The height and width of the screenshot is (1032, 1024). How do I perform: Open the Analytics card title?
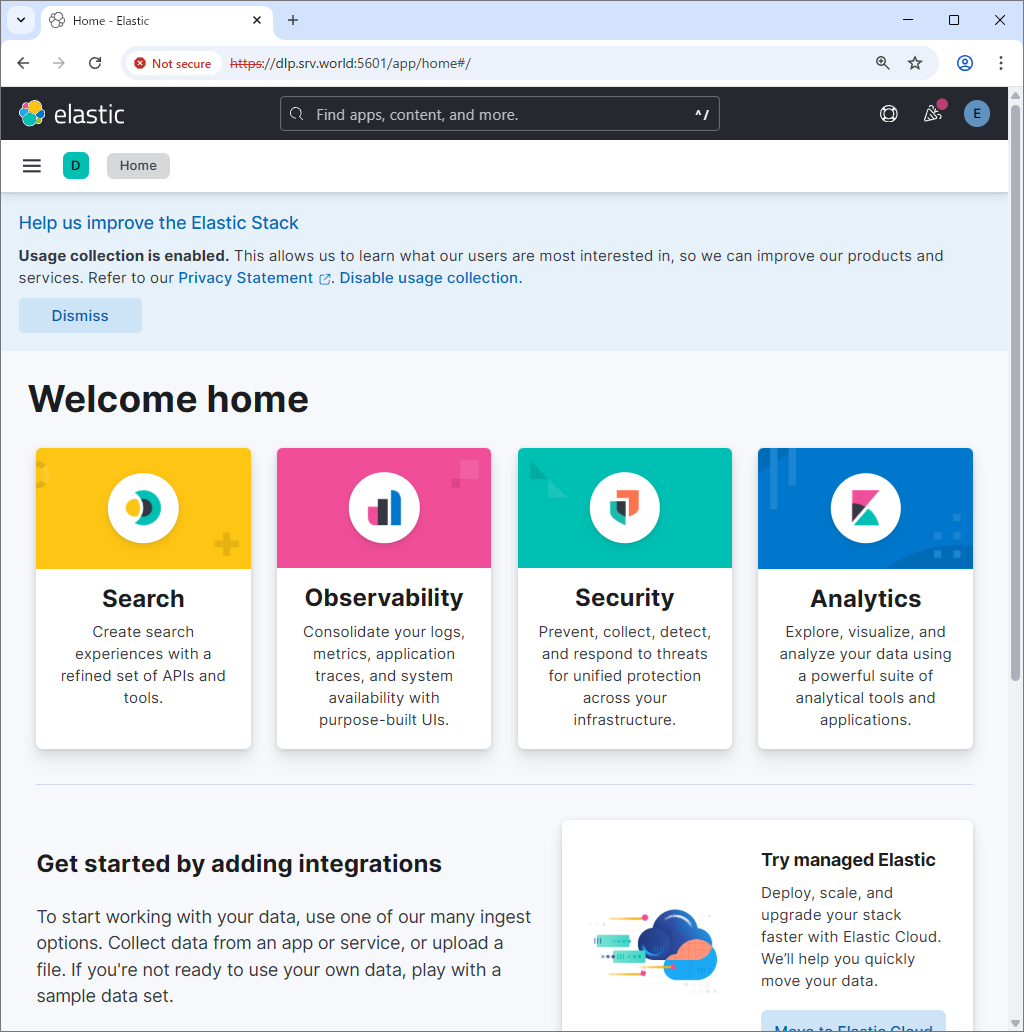click(x=865, y=599)
